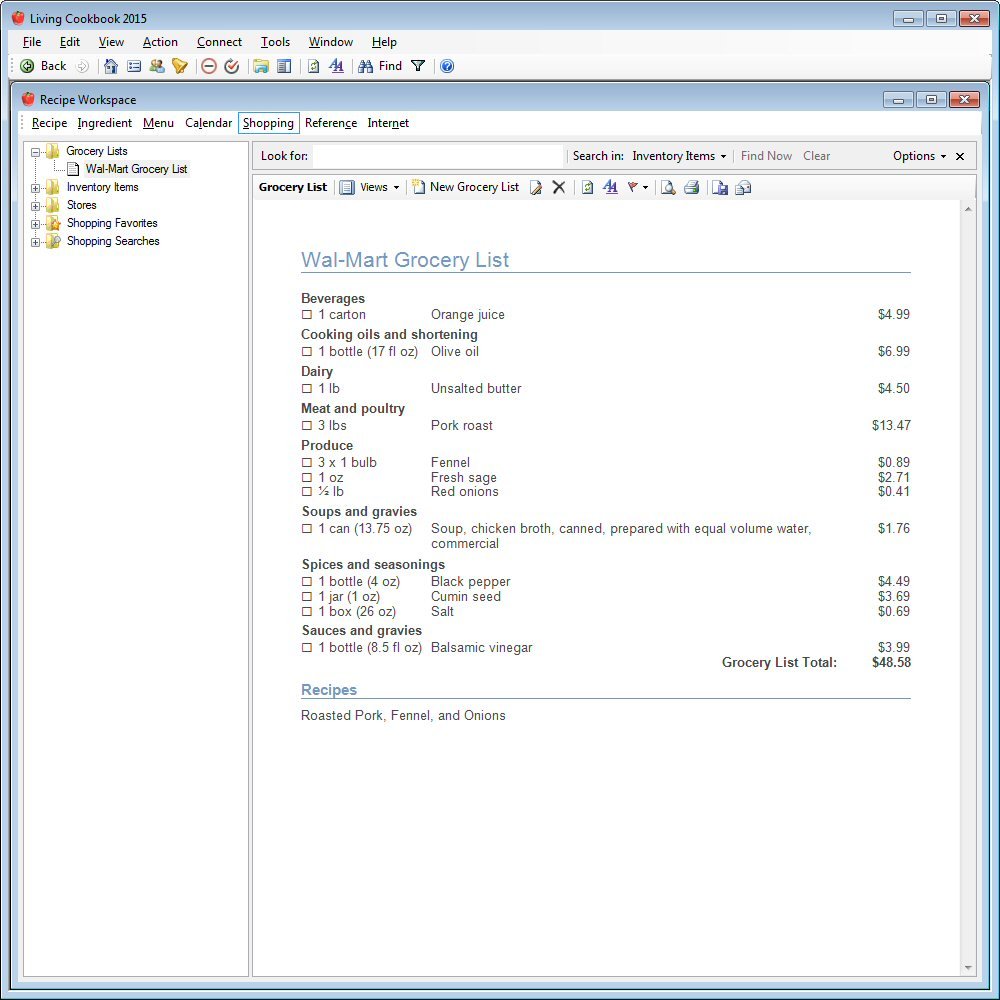Click the panel layout icon beside the folder
Image resolution: width=1000 pixels, height=1000 pixels.
(x=284, y=66)
